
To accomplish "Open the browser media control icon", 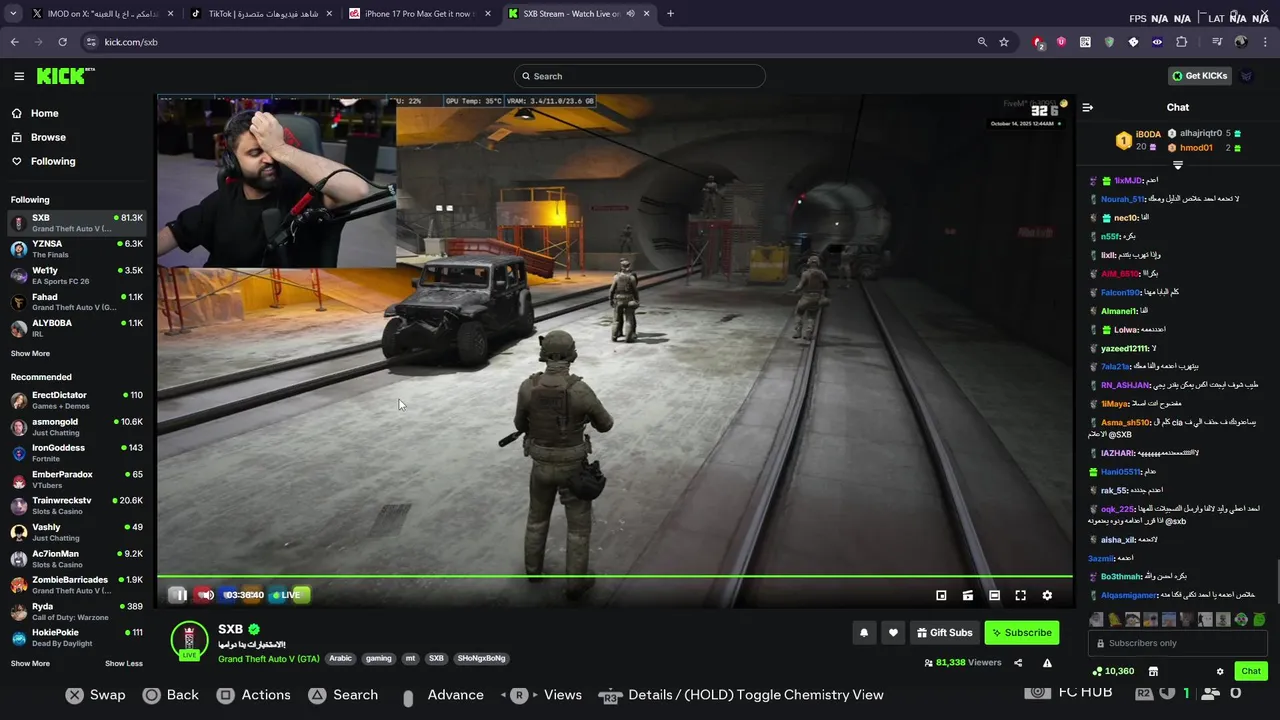I will coord(1217,42).
